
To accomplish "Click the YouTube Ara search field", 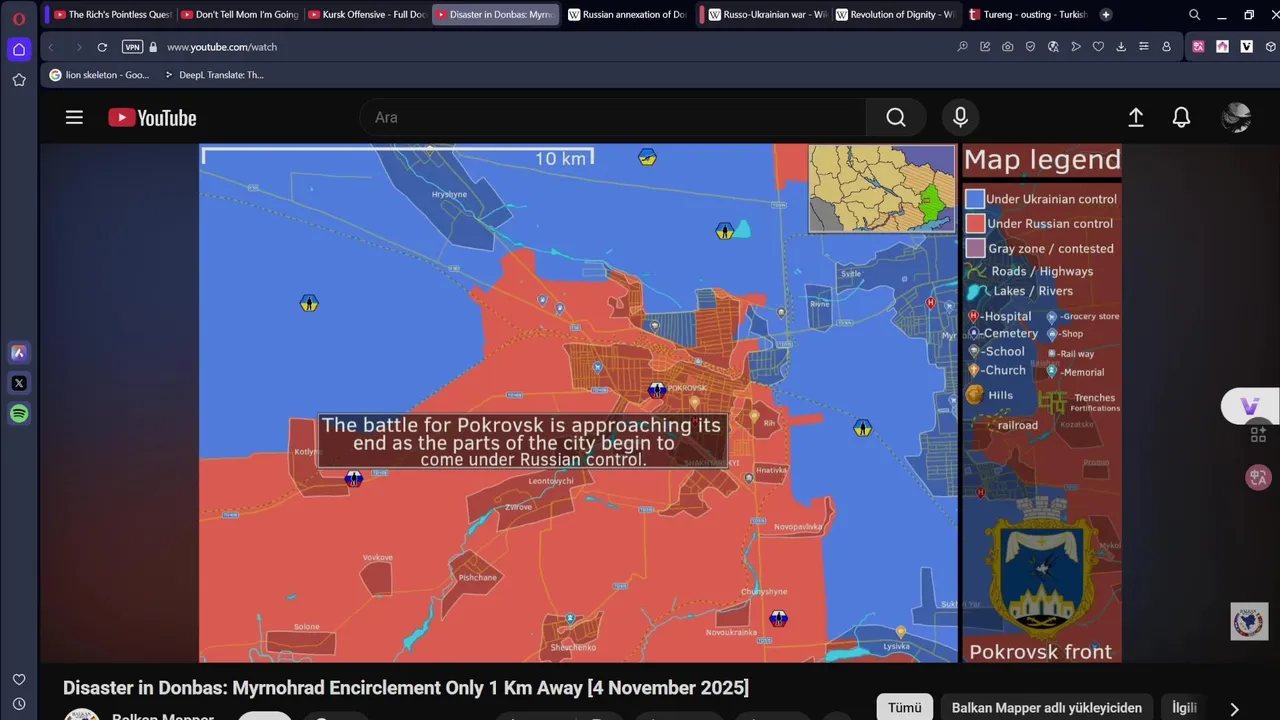I will click(613, 118).
